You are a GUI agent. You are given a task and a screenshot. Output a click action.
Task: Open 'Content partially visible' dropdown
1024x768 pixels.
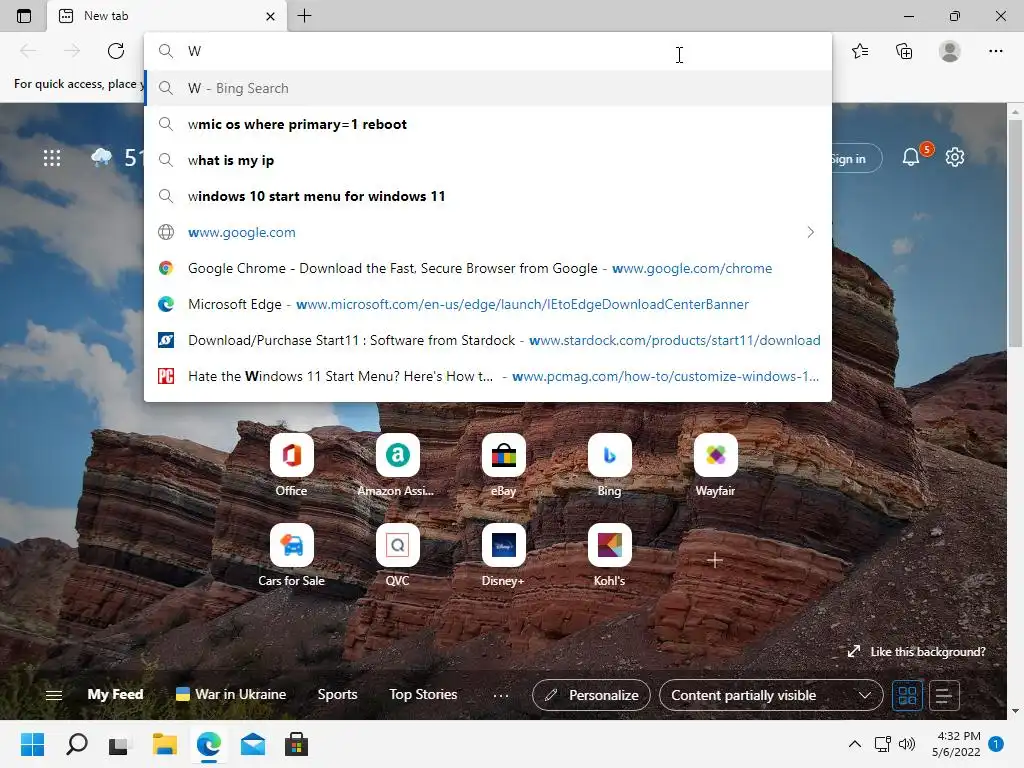click(771, 695)
